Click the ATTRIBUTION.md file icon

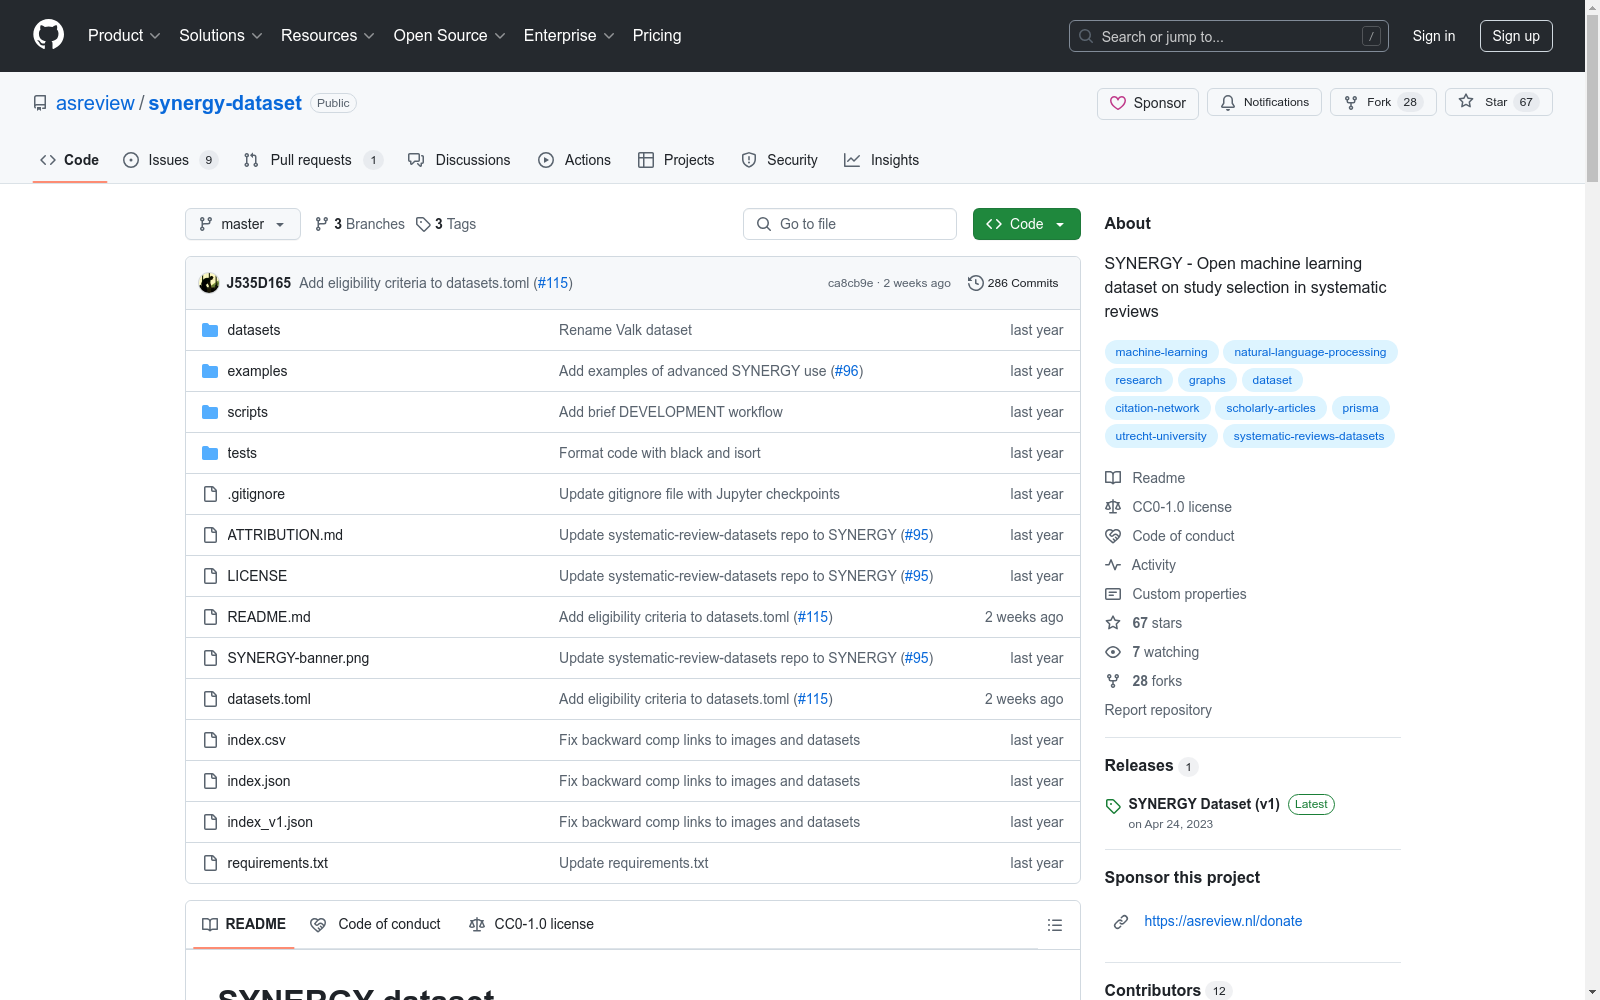pos(210,535)
